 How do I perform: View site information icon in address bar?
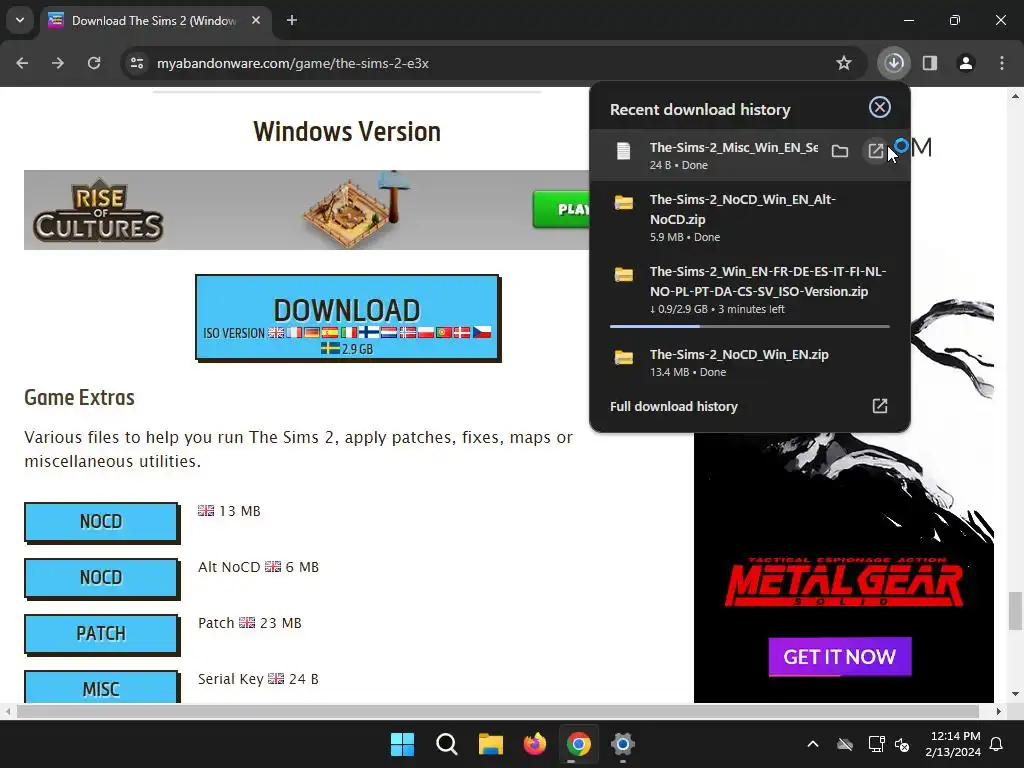137,63
